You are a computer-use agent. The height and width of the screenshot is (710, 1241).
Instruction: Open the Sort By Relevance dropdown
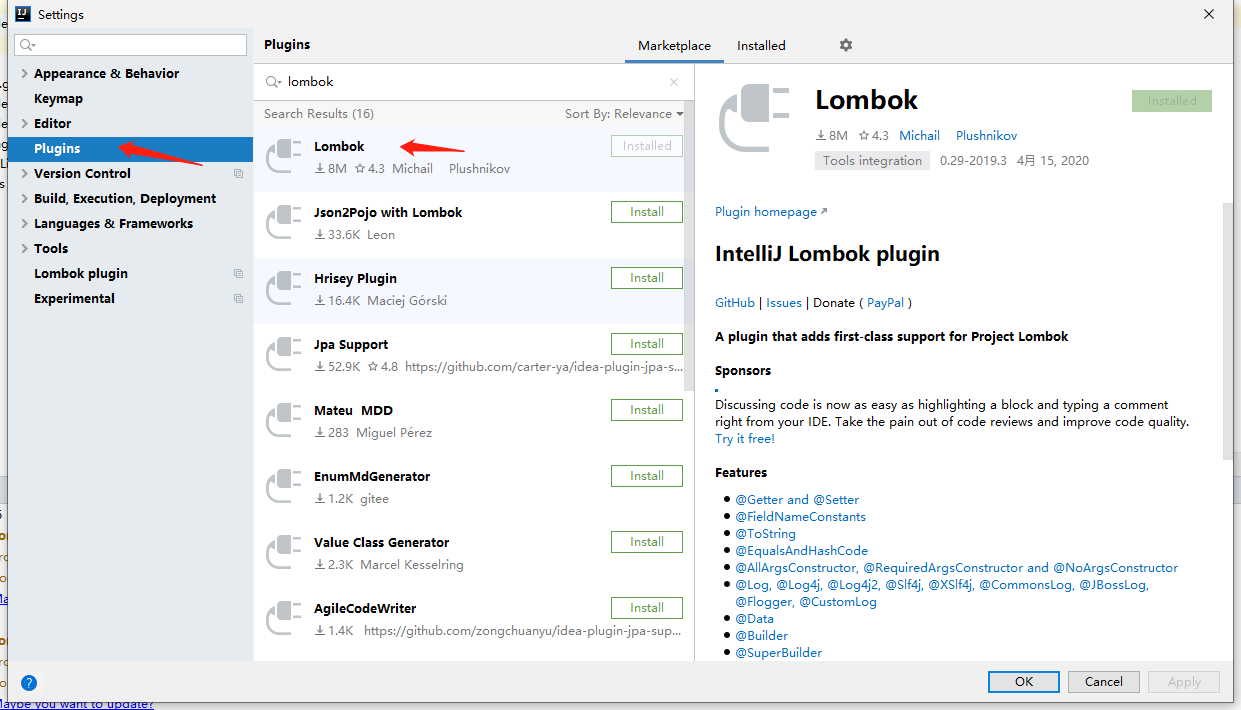click(624, 114)
